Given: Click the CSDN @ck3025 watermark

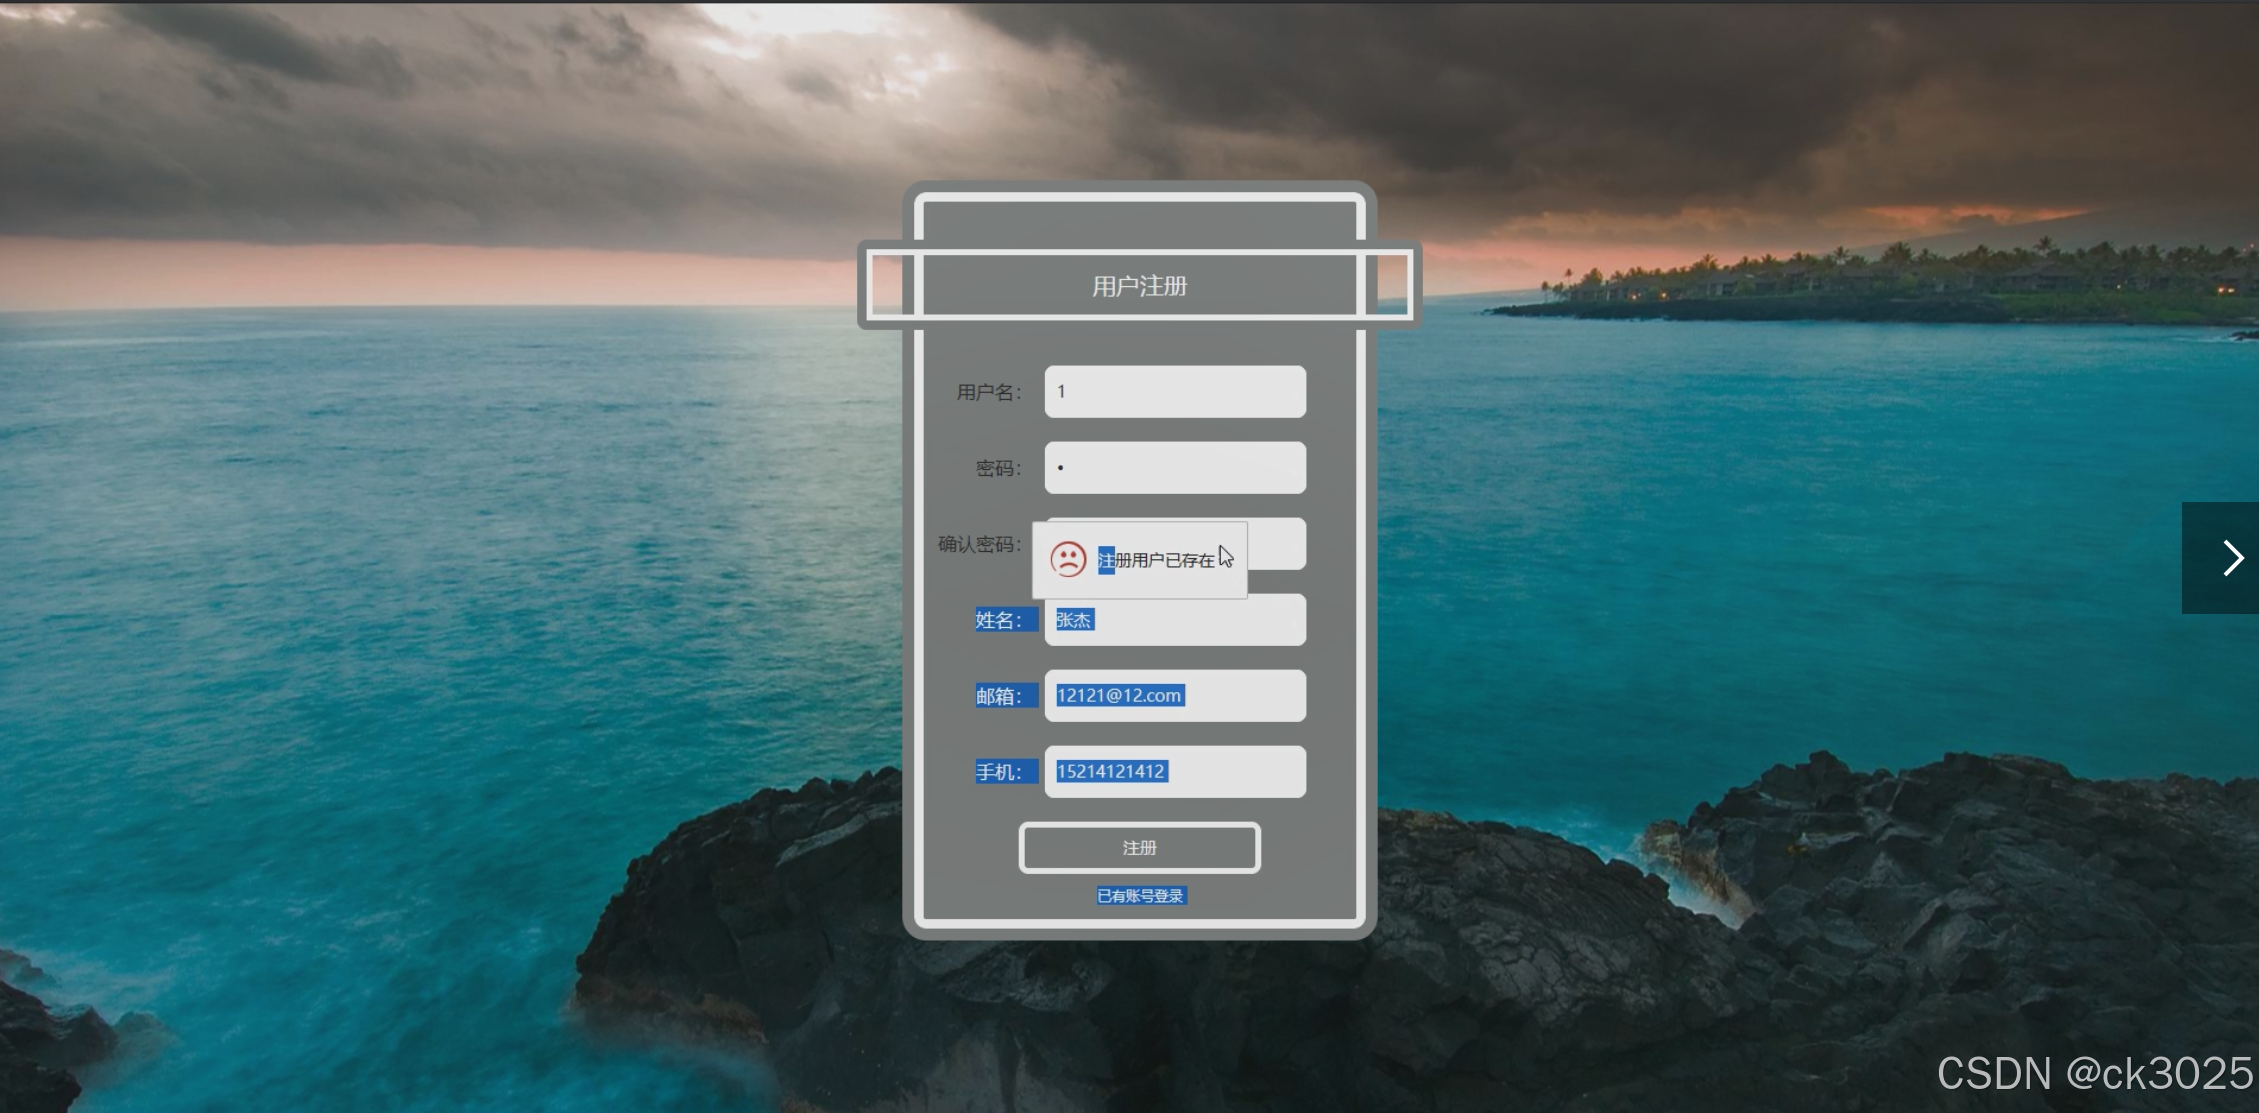Looking at the screenshot, I should pyautogui.click(x=2094, y=1074).
